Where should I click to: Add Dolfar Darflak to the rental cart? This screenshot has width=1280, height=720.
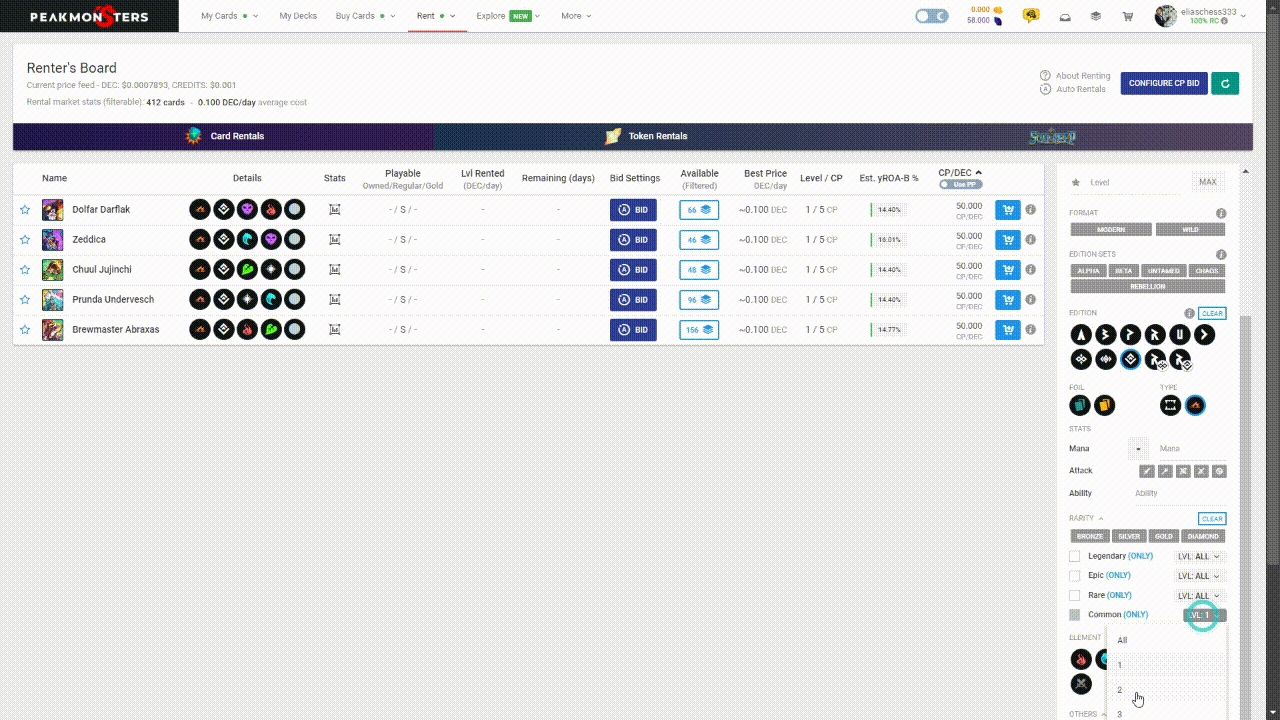coord(1007,210)
